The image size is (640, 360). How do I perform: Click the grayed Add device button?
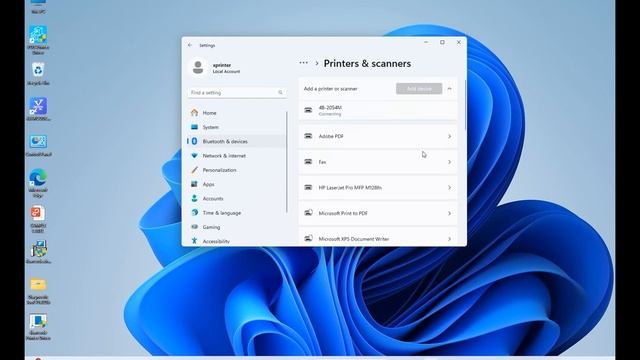419,89
